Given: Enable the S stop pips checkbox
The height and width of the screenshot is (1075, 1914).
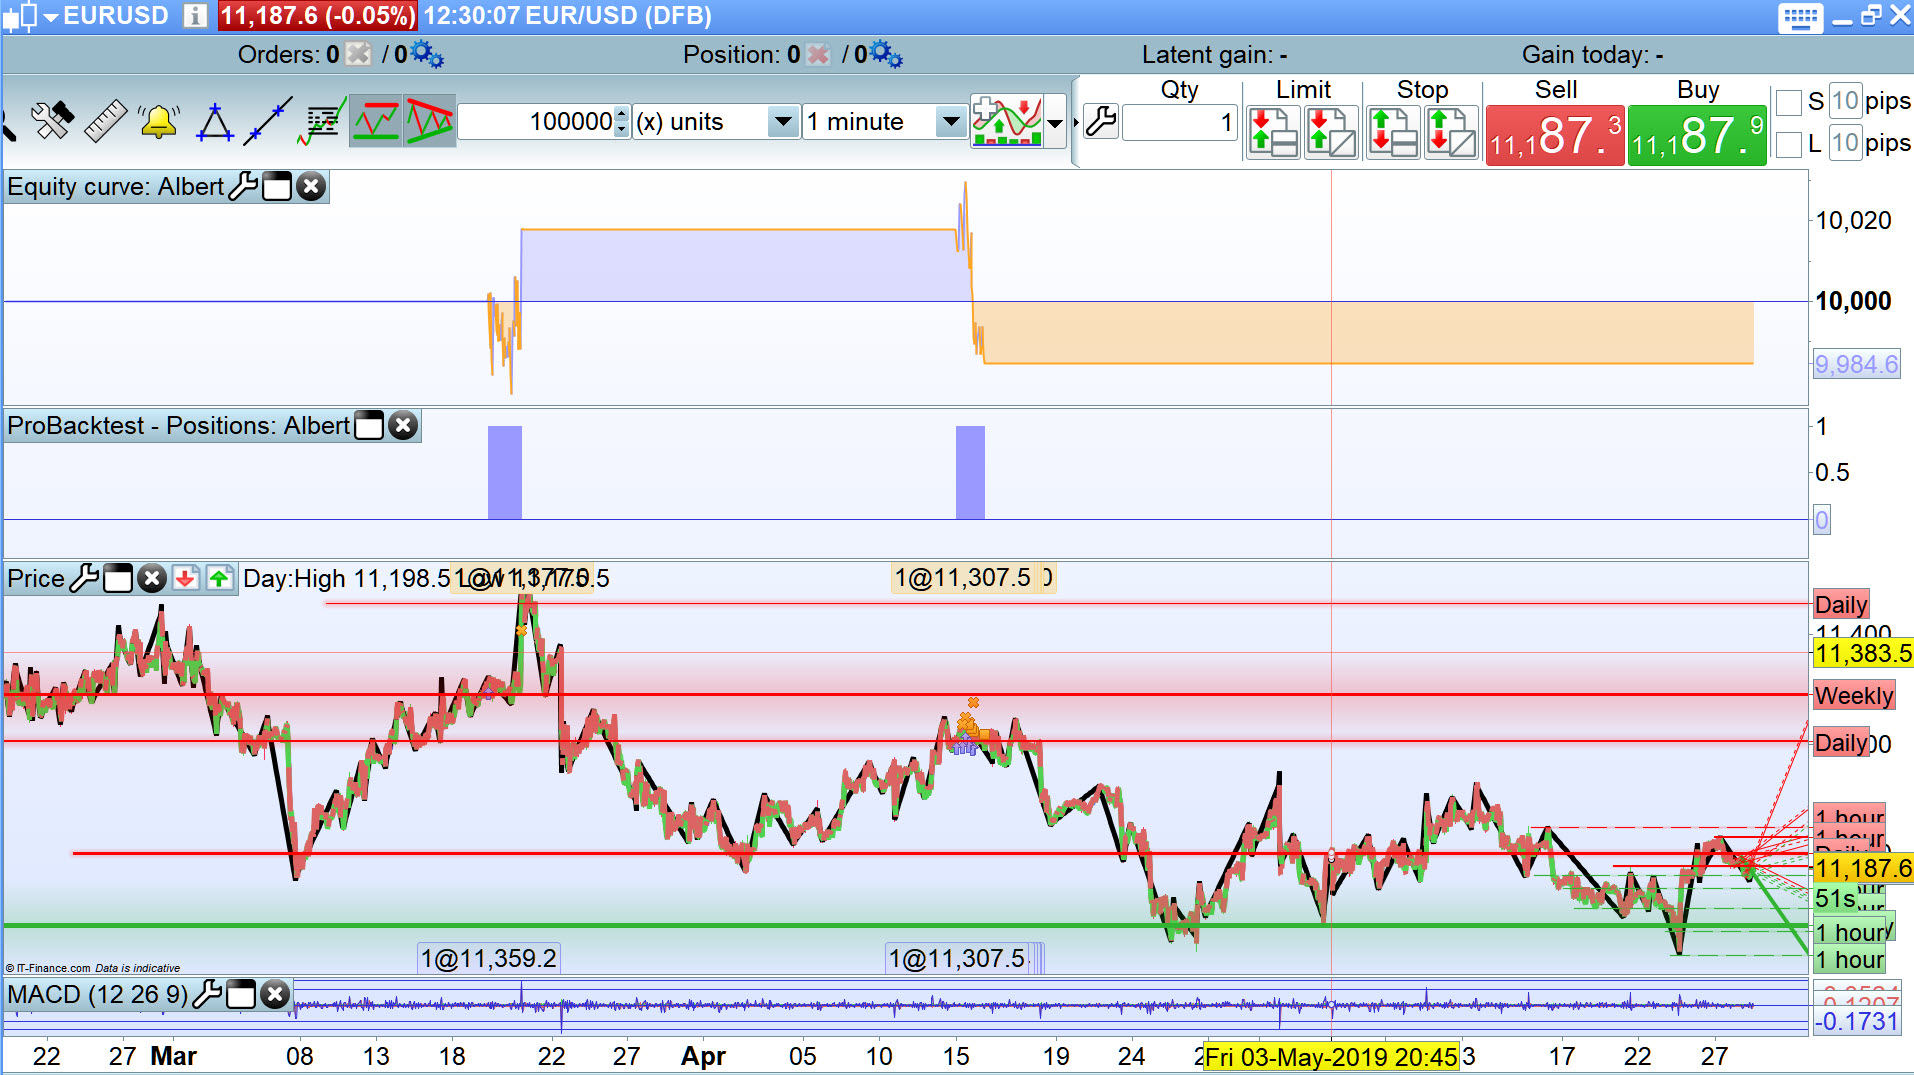Looking at the screenshot, I should point(1789,102).
